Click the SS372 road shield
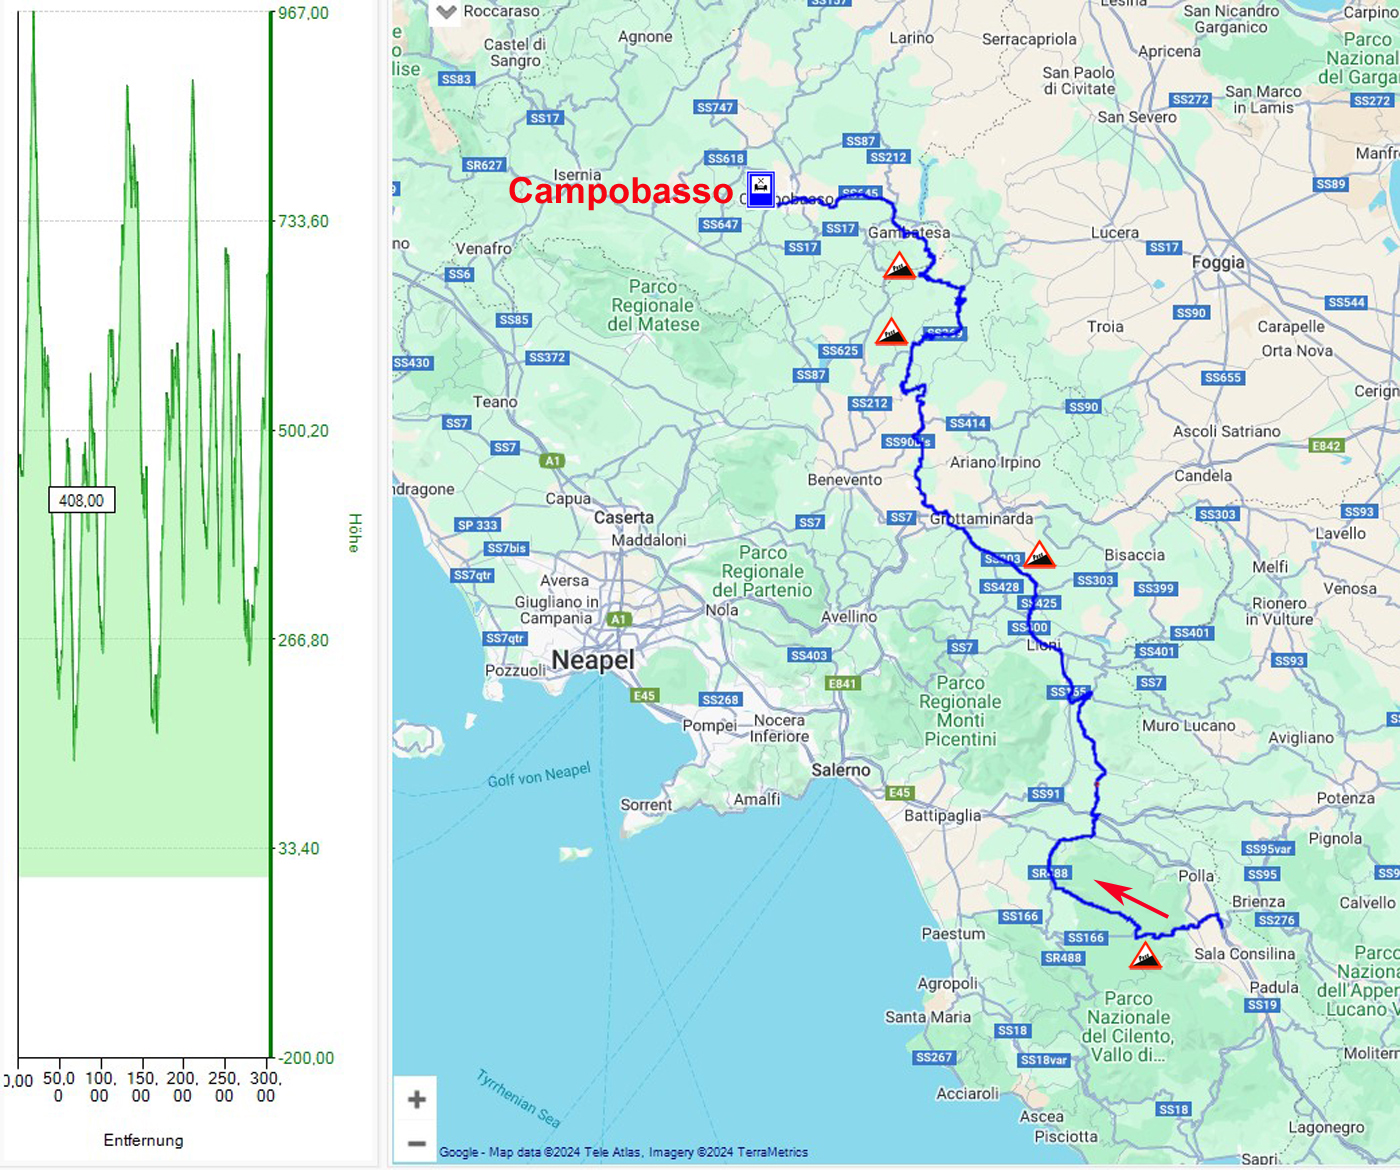 [547, 357]
